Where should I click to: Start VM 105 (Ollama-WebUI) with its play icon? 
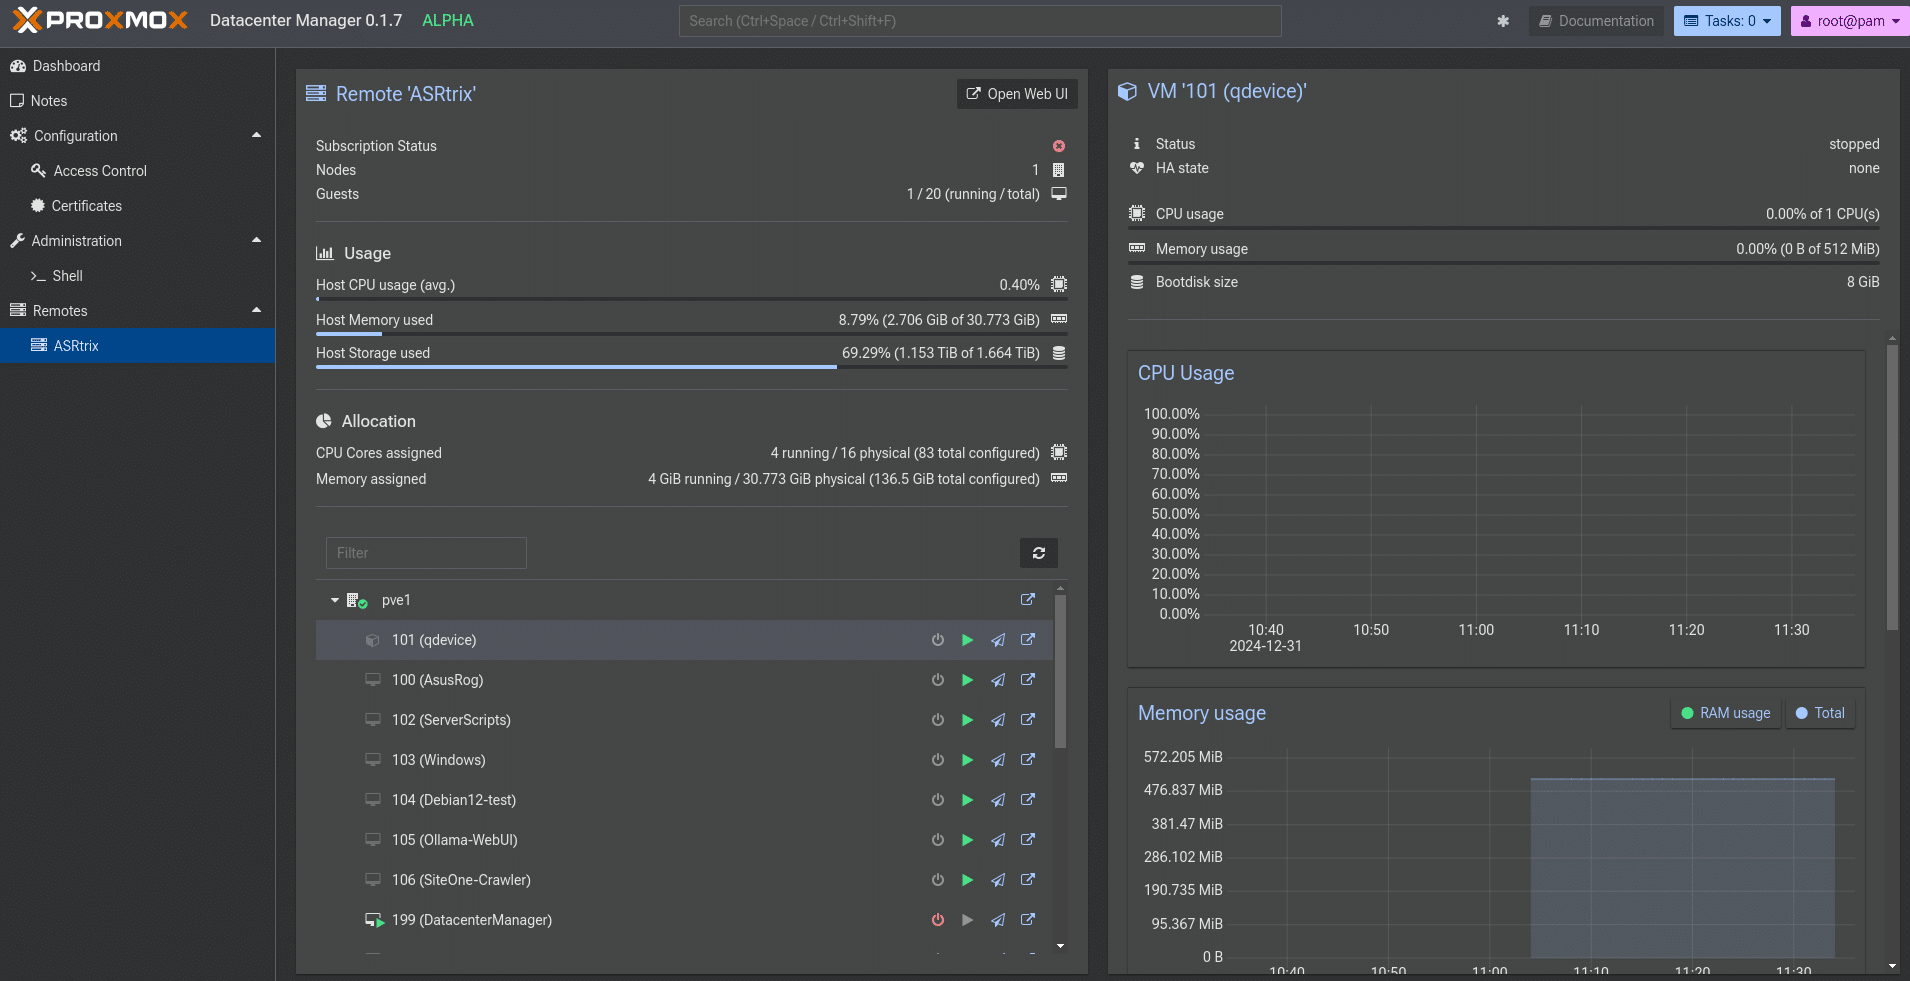click(x=966, y=839)
